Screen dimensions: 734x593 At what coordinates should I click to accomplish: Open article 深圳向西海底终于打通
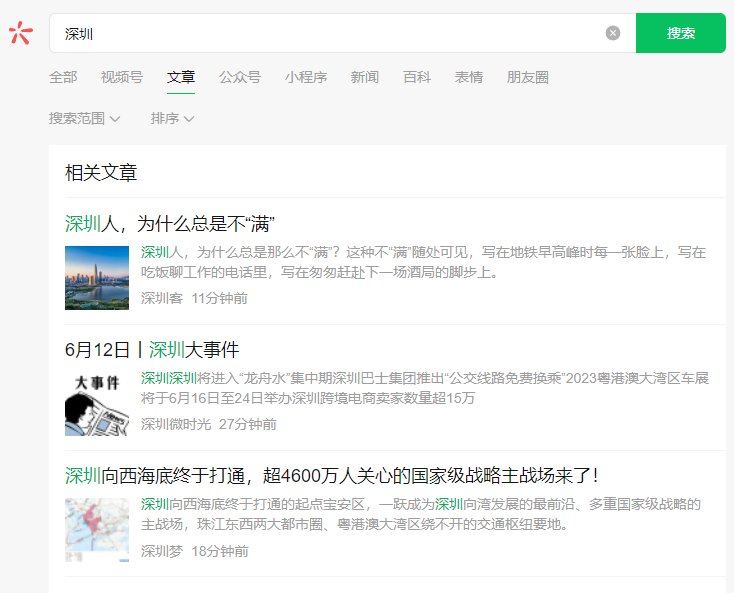[x=331, y=476]
